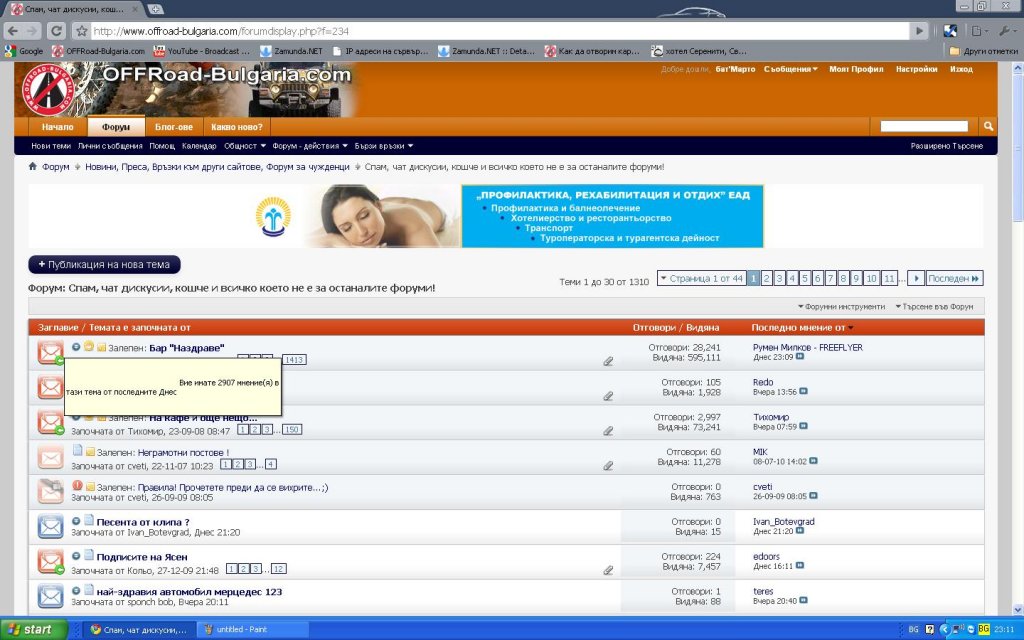This screenshot has width=1024, height=640.
Task: Go to page 5 of the thread list
Action: click(805, 278)
